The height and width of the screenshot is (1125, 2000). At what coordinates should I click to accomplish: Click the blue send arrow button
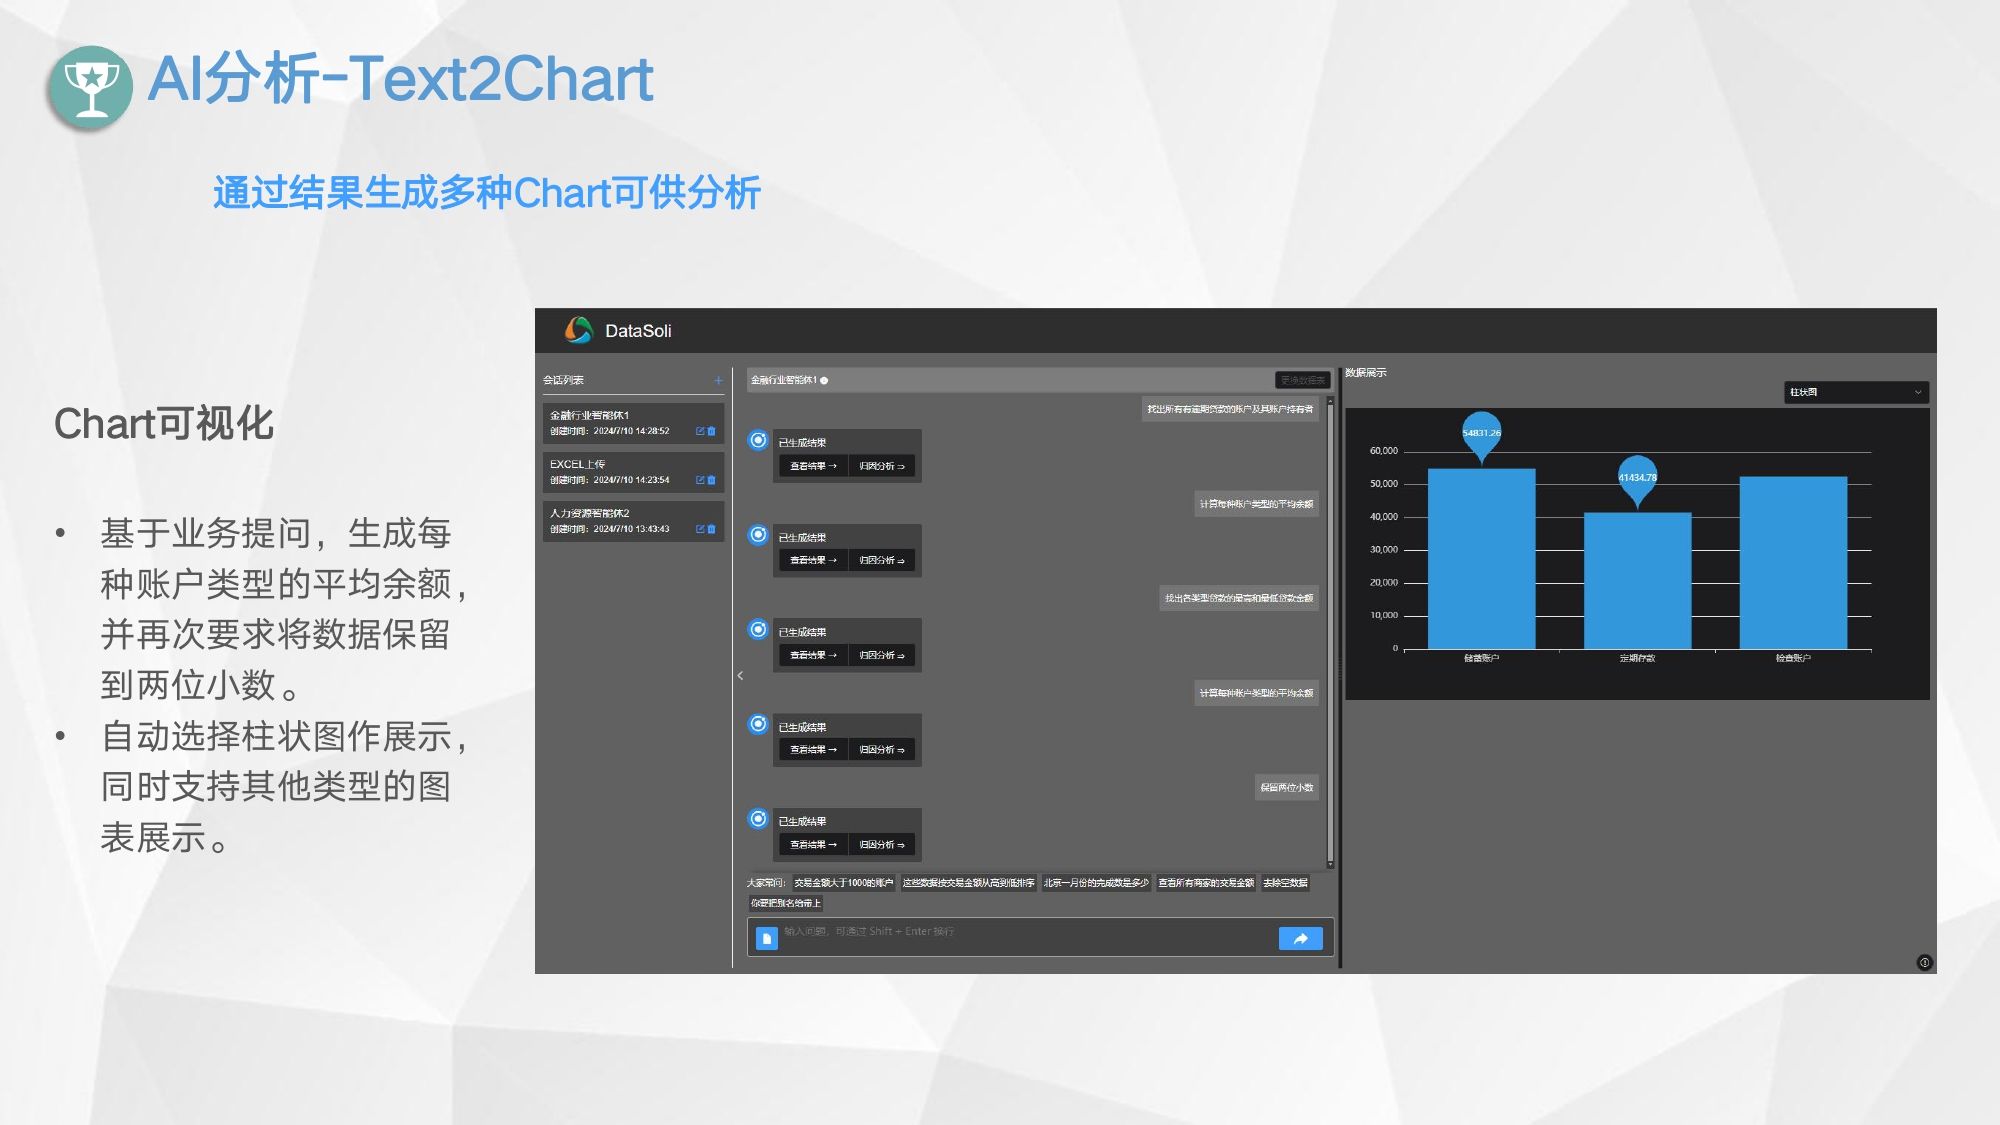(1300, 938)
